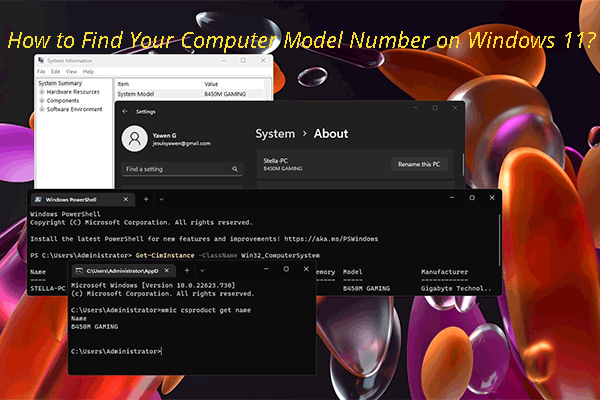Click the Get-CimInstance command text
This screenshot has width=600, height=400.
coord(165,255)
